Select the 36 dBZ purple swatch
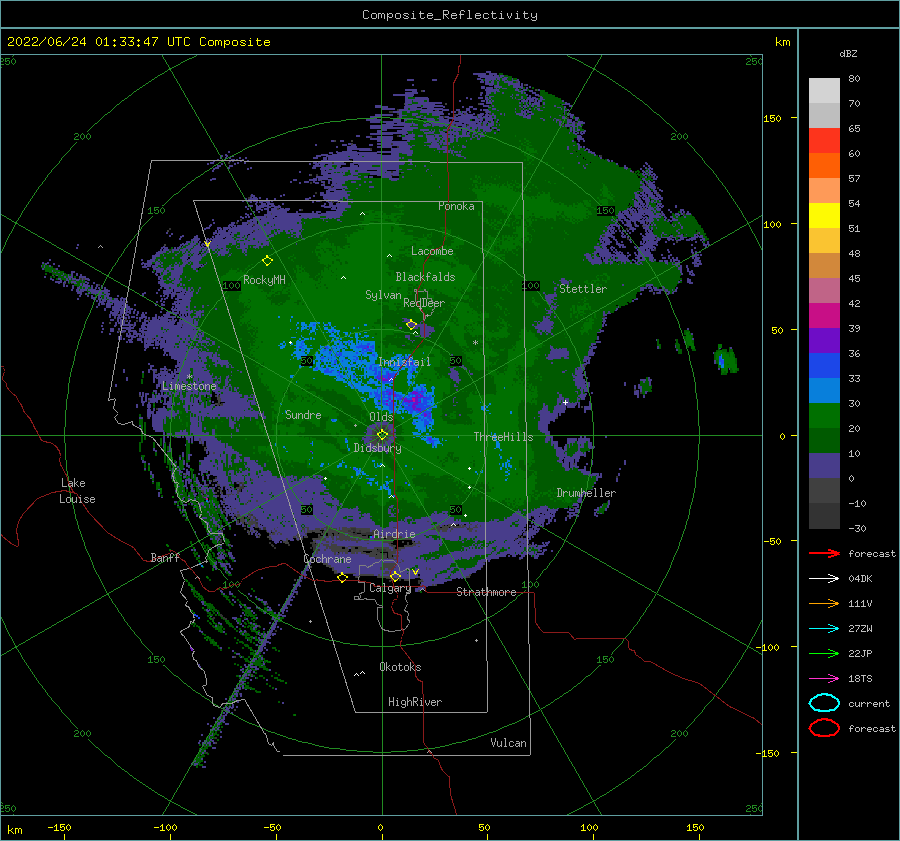 [x=824, y=340]
